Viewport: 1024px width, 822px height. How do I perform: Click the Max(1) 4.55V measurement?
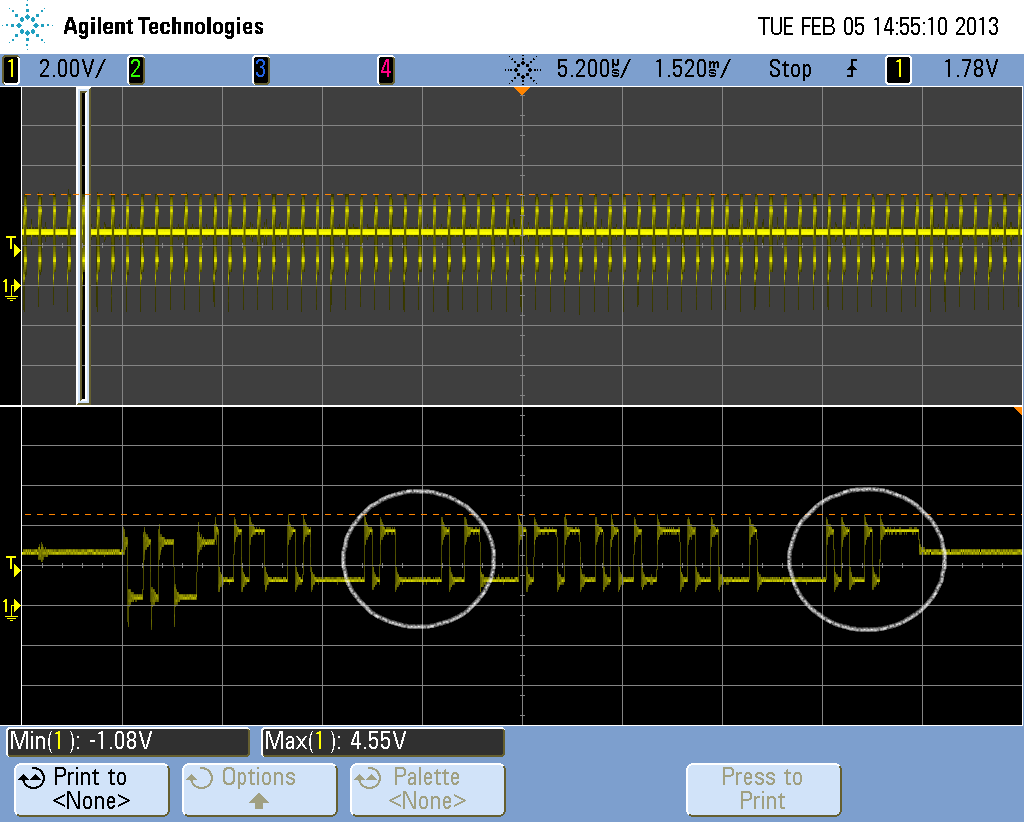[383, 742]
